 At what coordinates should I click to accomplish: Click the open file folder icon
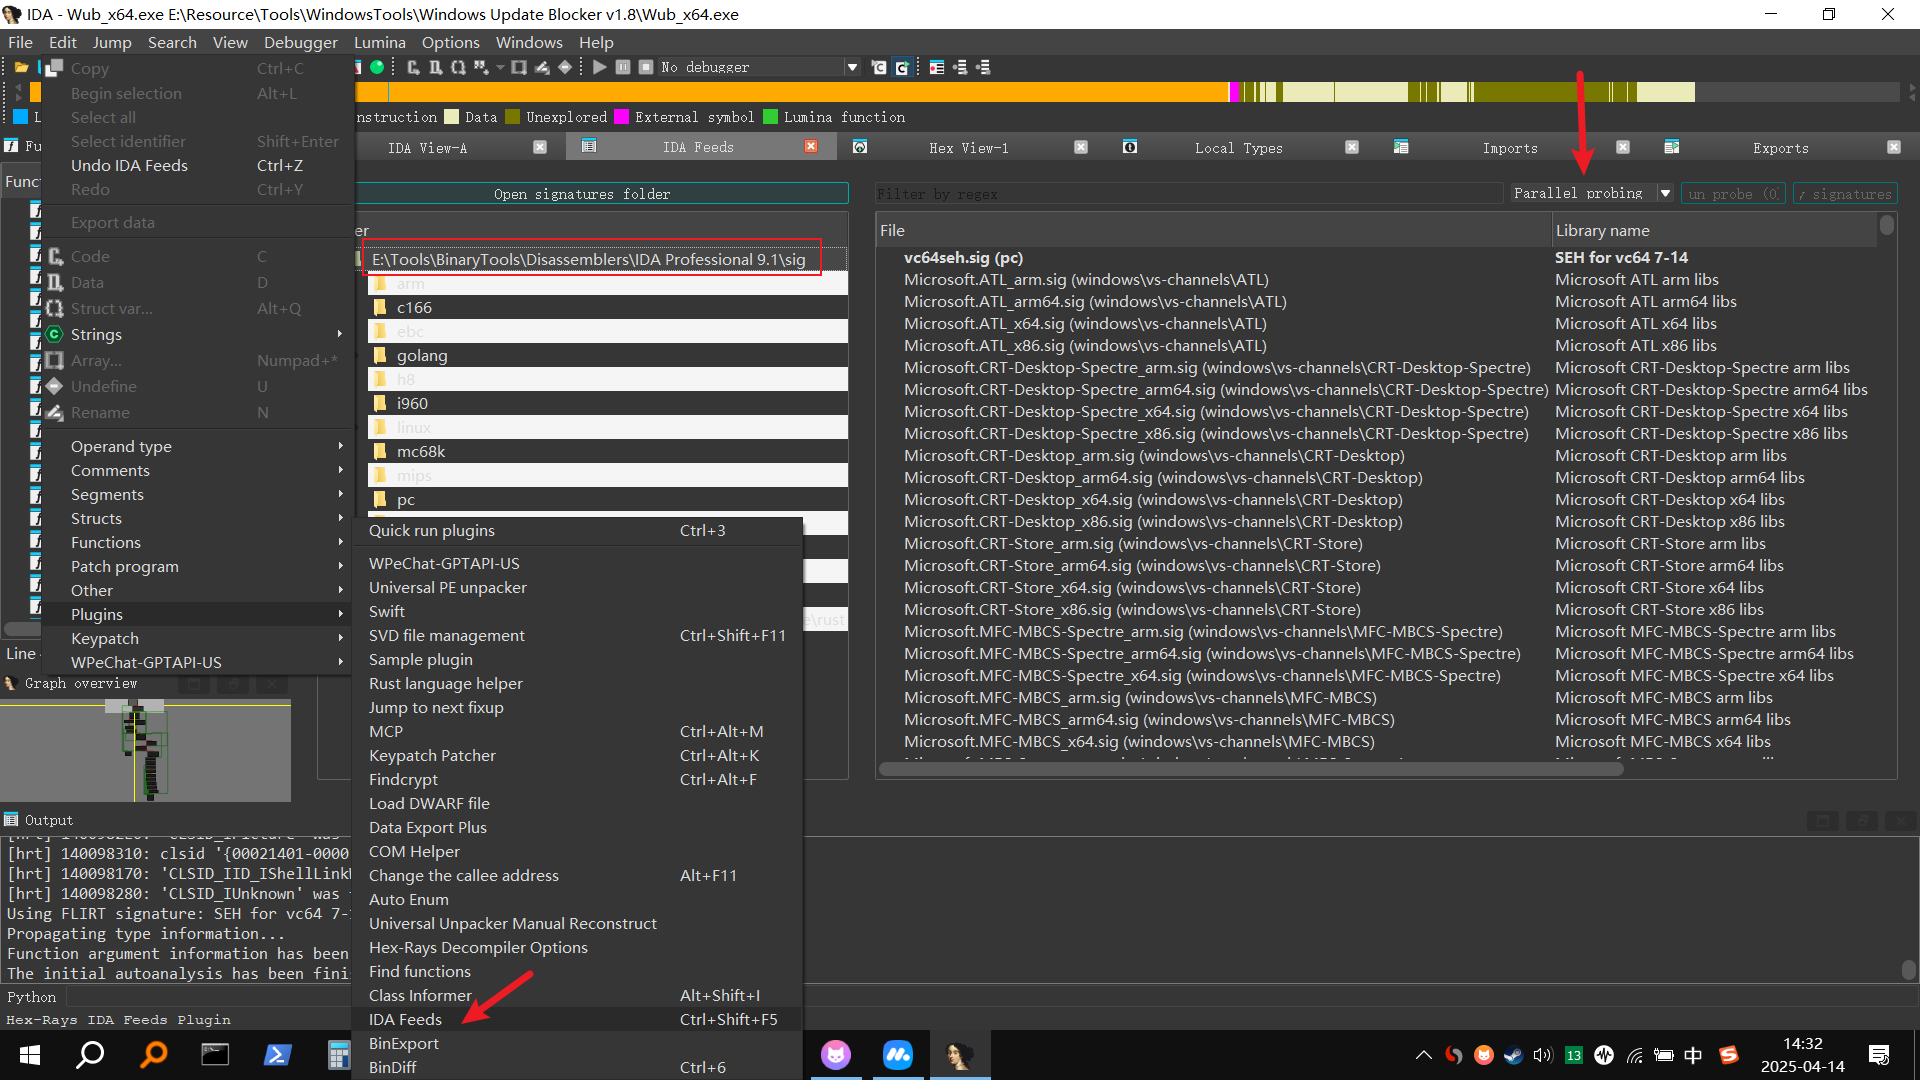(x=21, y=67)
